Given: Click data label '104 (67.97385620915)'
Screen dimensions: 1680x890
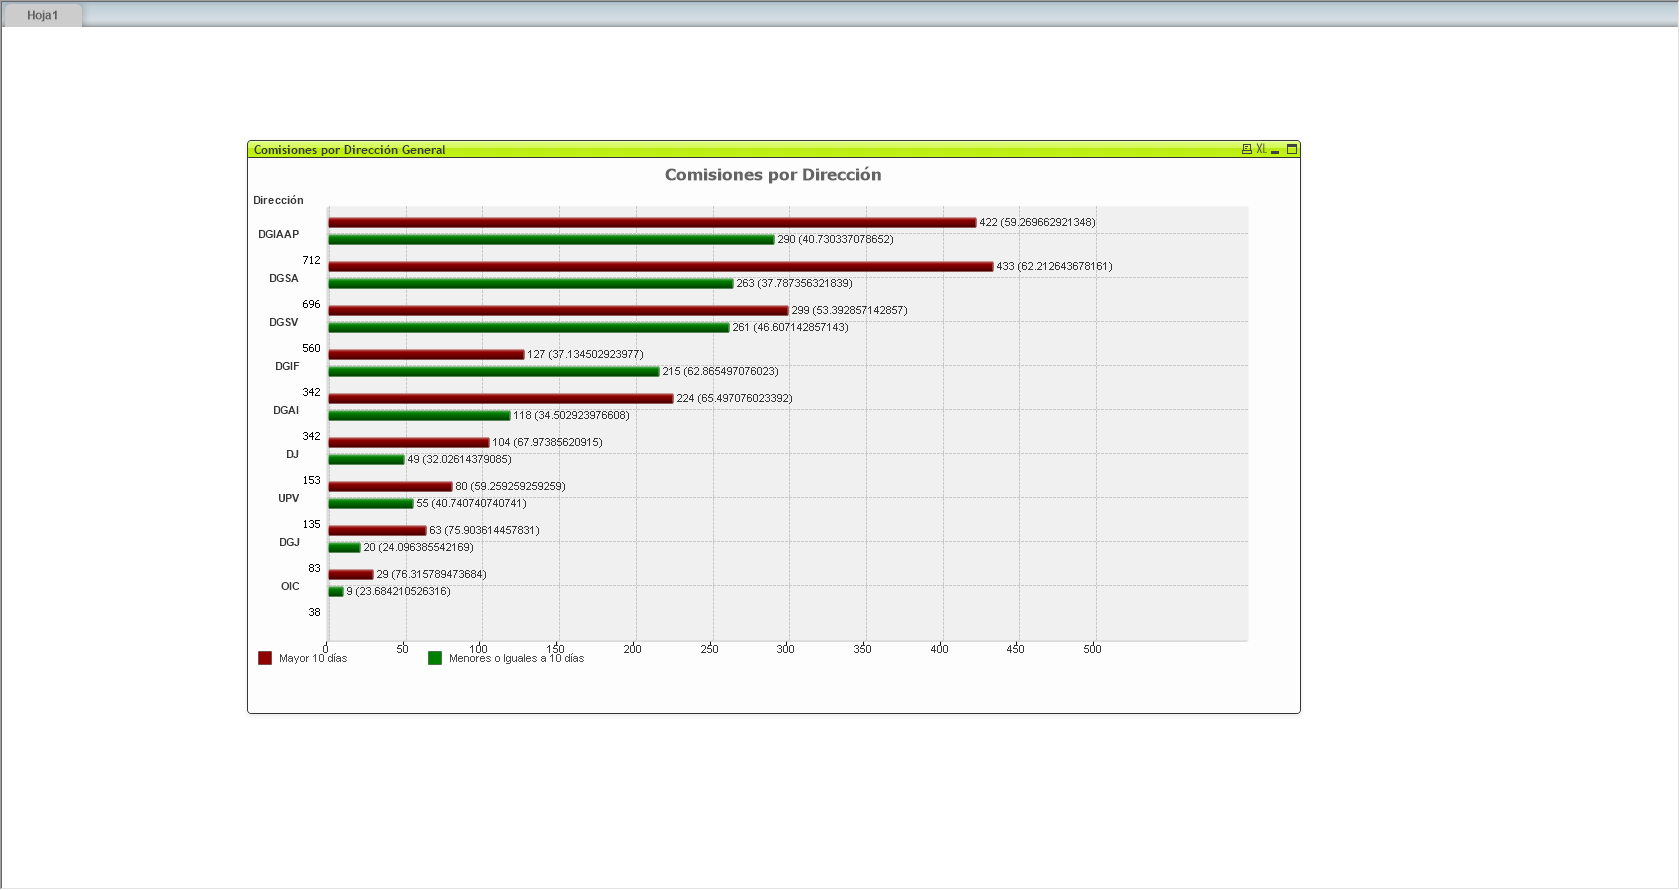Looking at the screenshot, I should [x=547, y=442].
